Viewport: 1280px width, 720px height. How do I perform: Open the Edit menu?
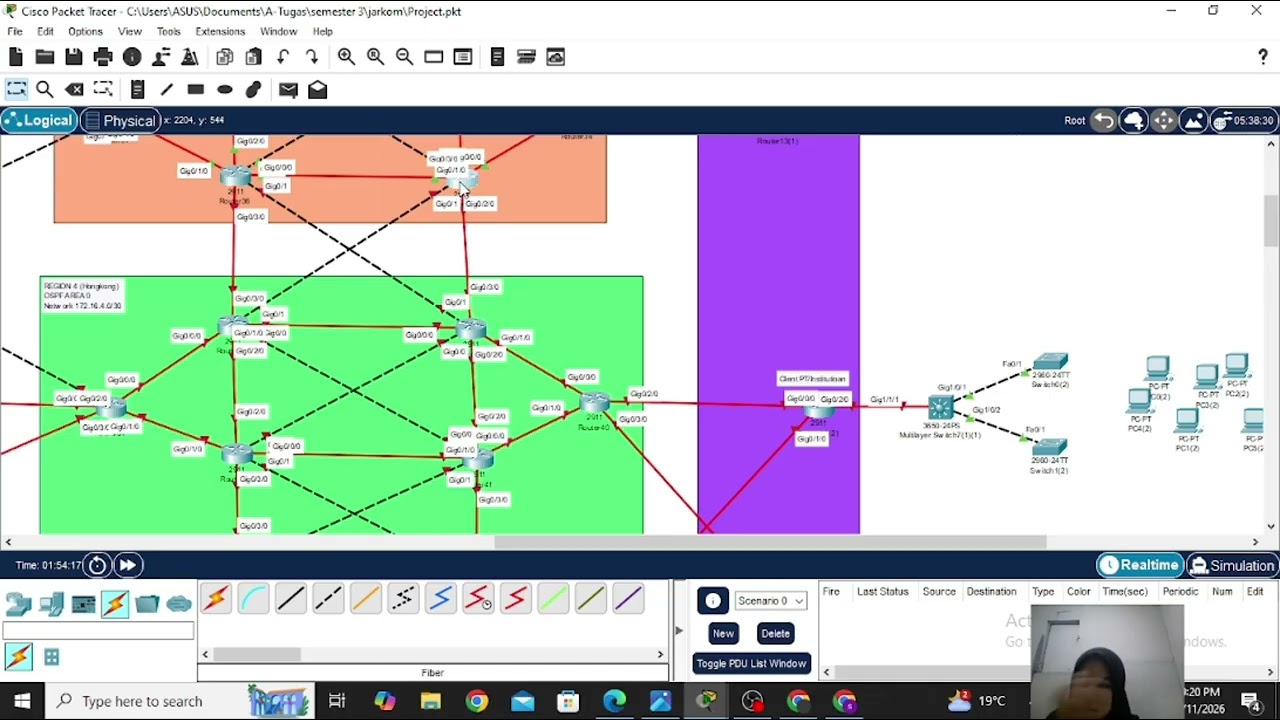45,32
